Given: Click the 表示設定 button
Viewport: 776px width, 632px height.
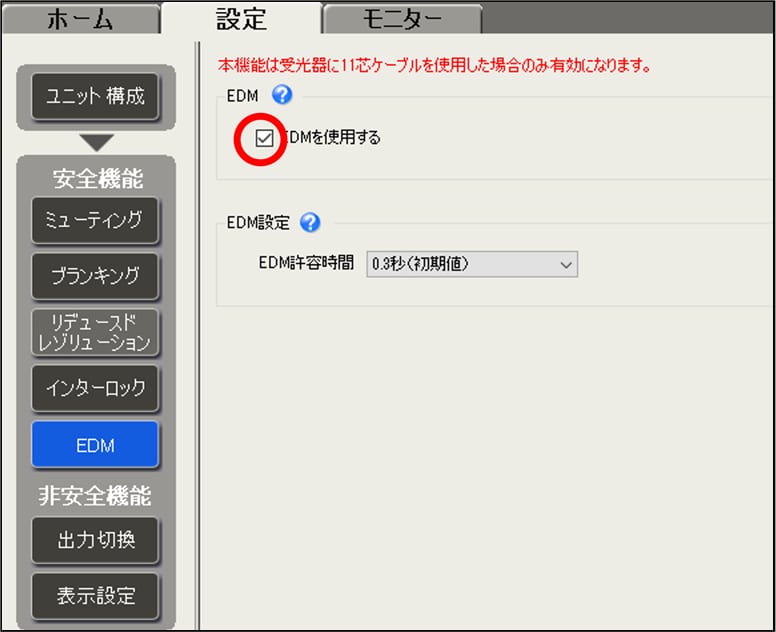Looking at the screenshot, I should (95, 597).
